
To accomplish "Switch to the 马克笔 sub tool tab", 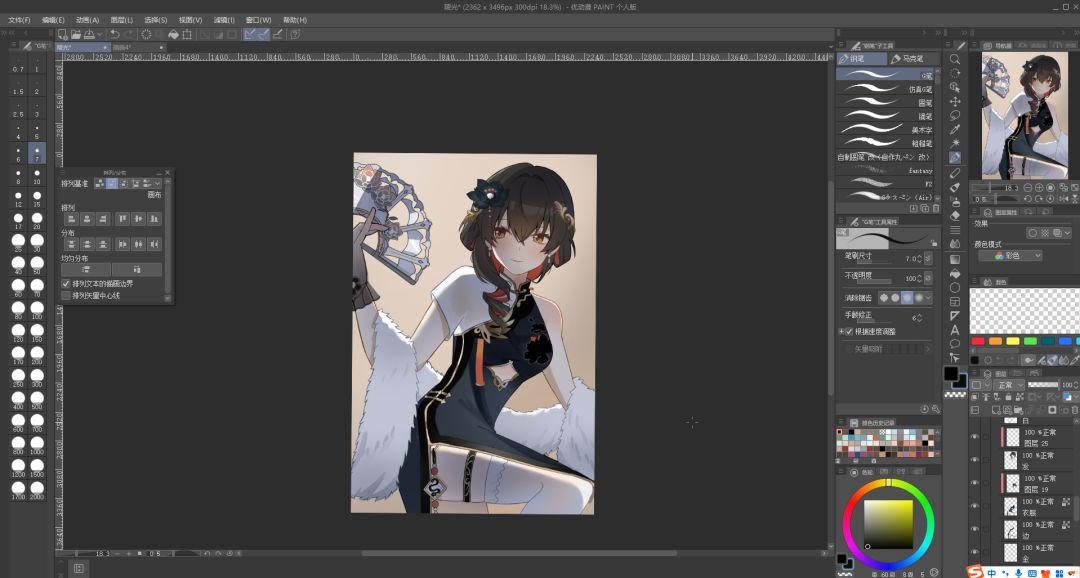I will (x=913, y=59).
